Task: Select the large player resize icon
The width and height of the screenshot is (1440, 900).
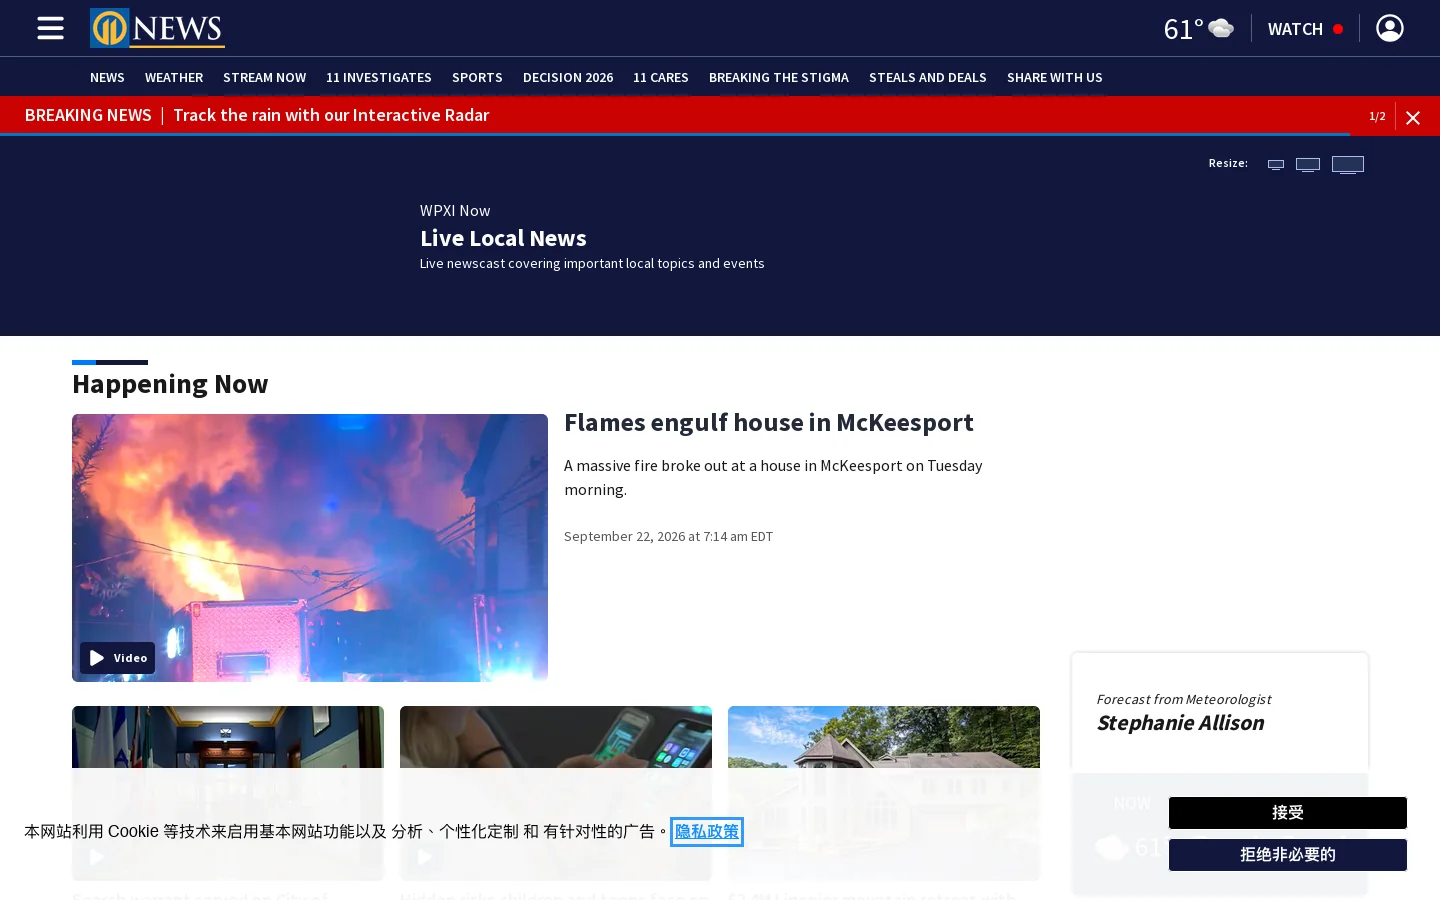Action: click(1348, 165)
